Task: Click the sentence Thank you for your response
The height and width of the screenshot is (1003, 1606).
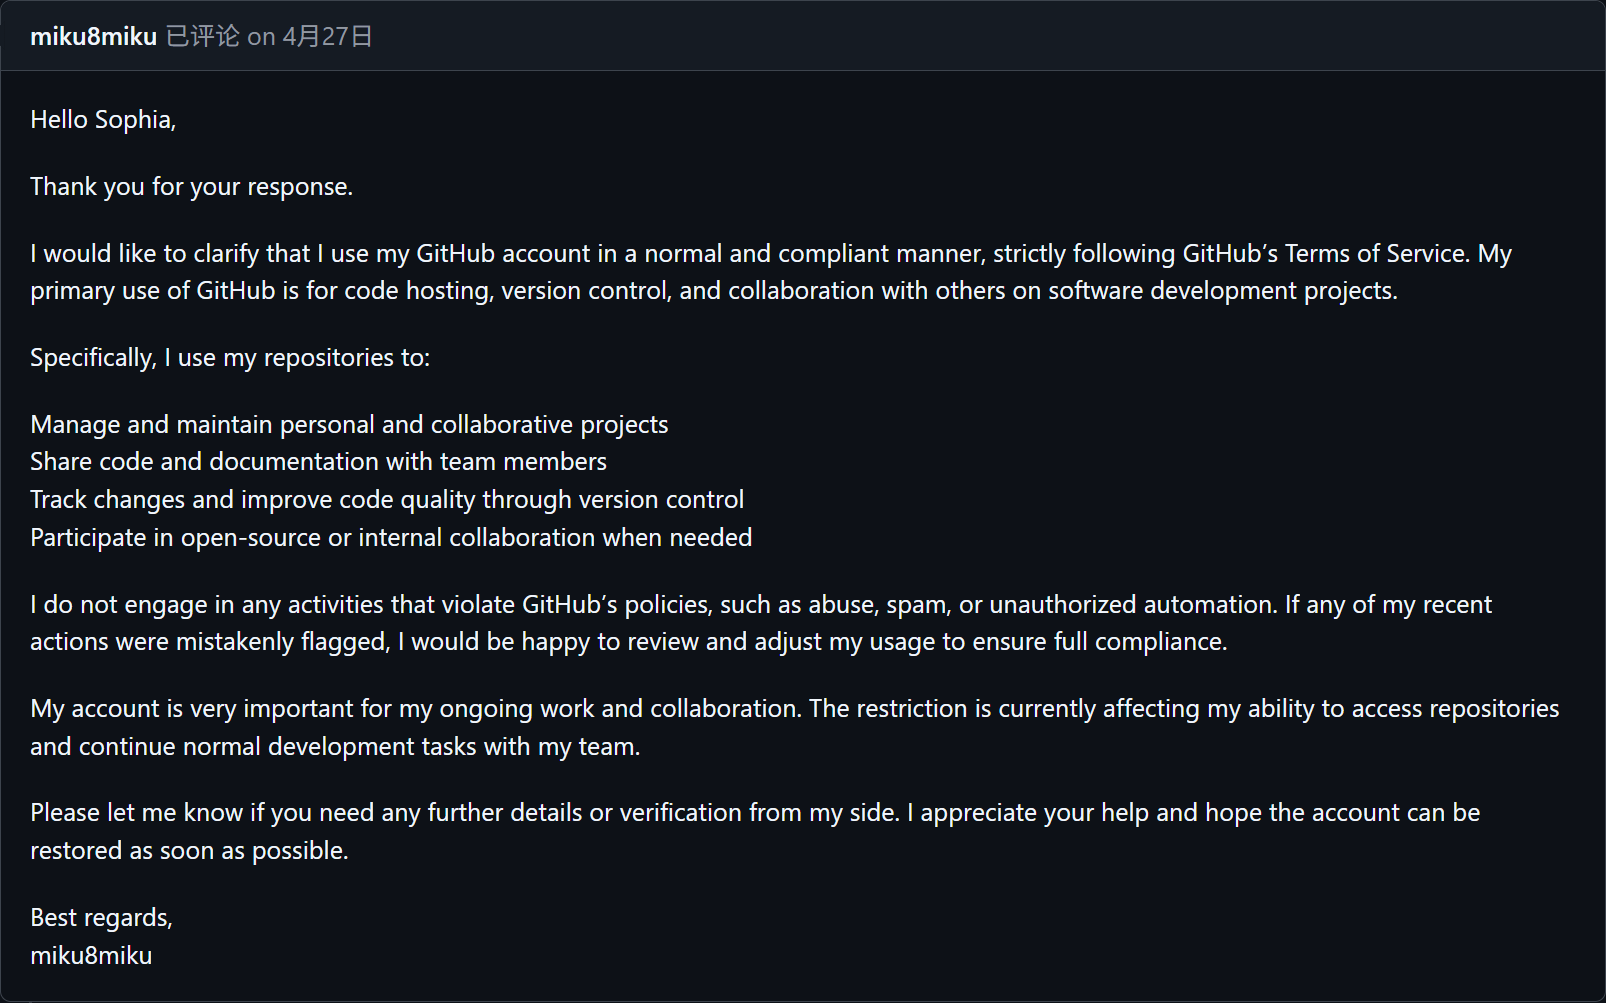Action: (191, 187)
